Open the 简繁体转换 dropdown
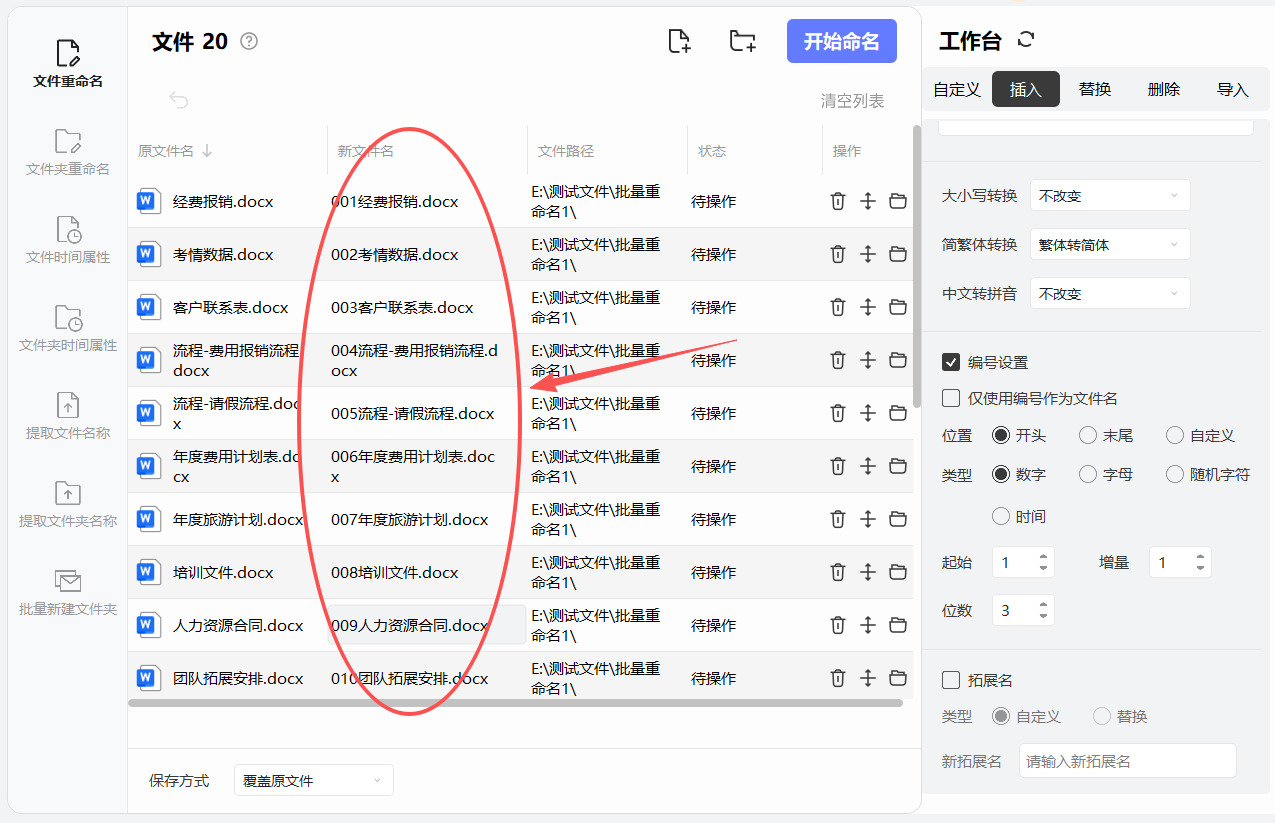 1110,245
